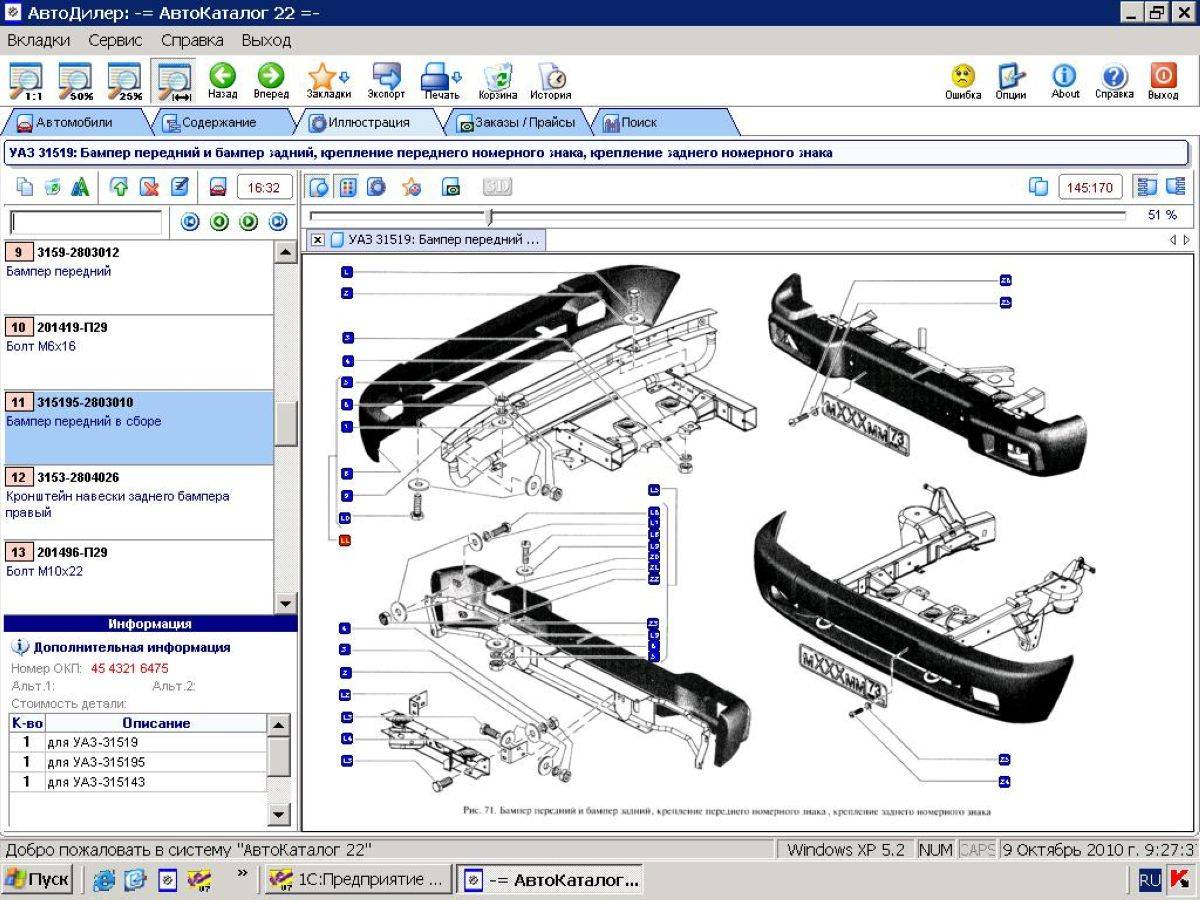Screen dimensions: 1200x900
Task: Toggle the 3D view button
Action: click(497, 187)
